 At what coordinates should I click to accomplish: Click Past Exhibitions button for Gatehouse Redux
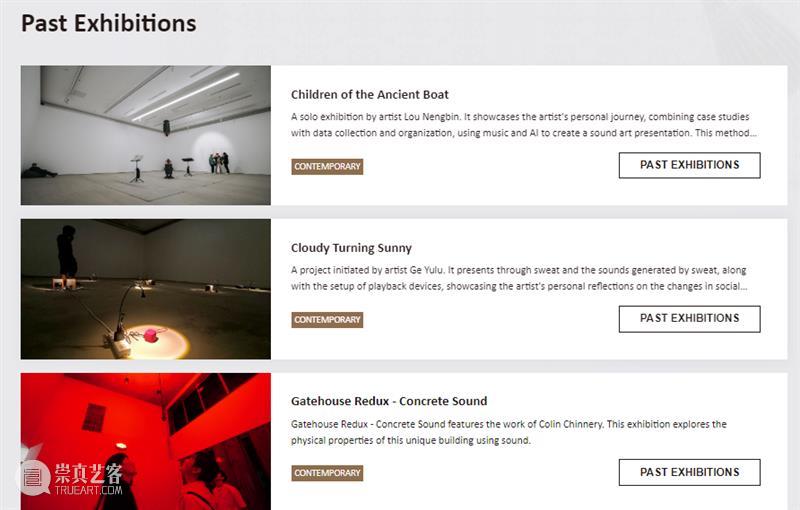click(x=689, y=472)
